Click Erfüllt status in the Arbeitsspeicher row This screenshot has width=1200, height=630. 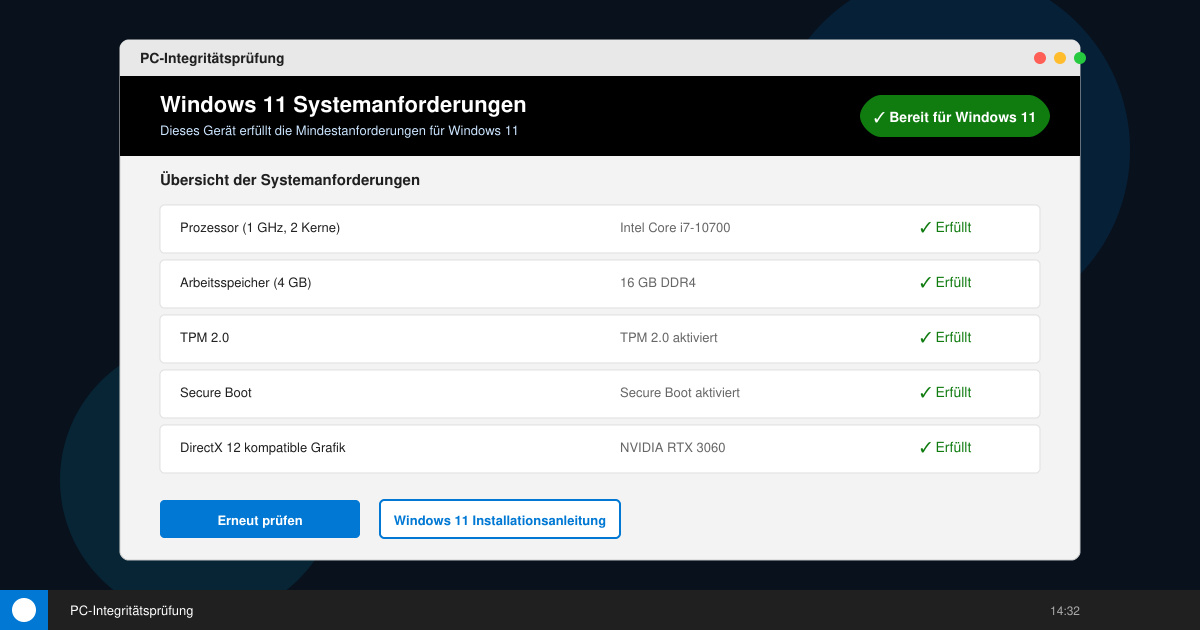[x=945, y=283]
